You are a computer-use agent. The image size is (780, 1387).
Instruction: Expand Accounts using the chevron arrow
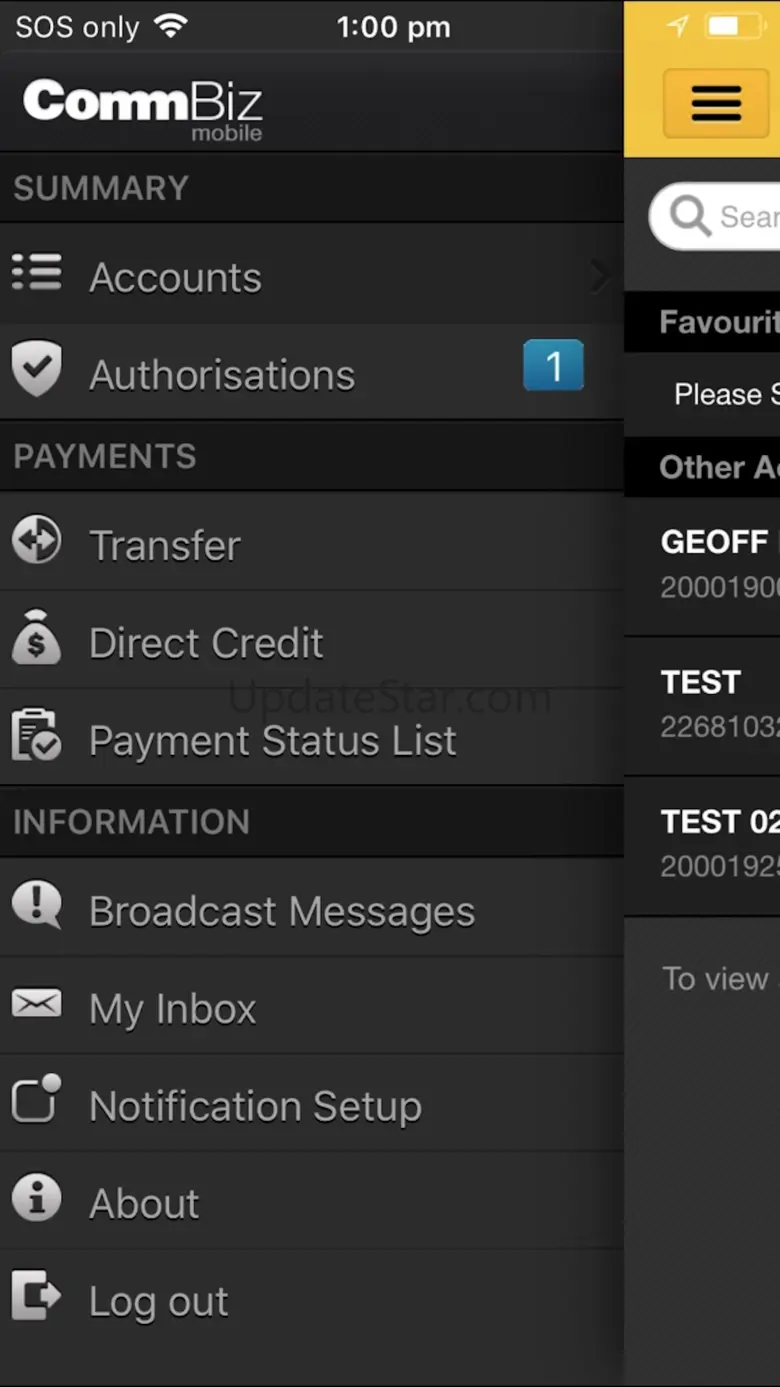pos(599,274)
